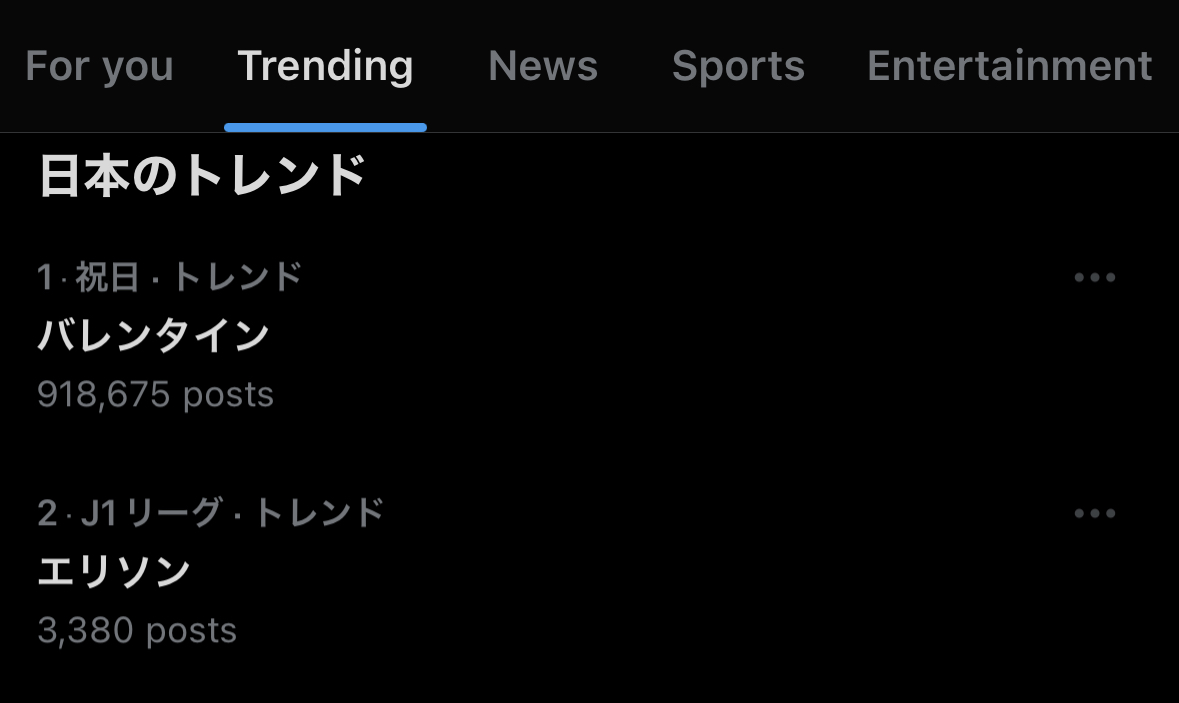Click the rank number 2
This screenshot has height=703, width=1179.
click(46, 513)
